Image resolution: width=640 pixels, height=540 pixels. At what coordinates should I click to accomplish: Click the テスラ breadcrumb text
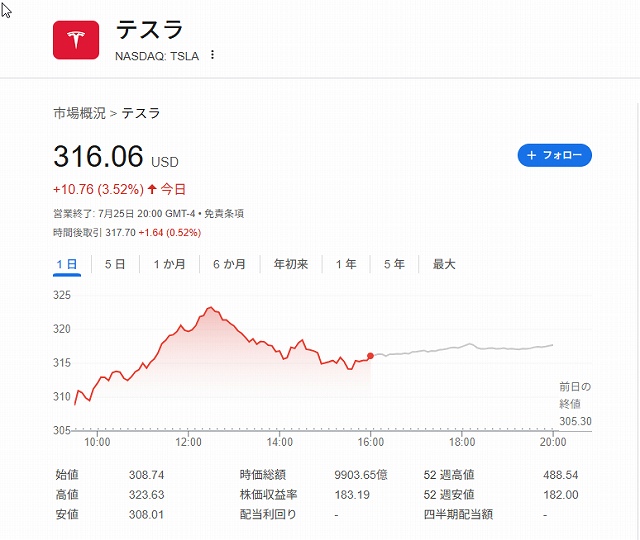point(141,113)
